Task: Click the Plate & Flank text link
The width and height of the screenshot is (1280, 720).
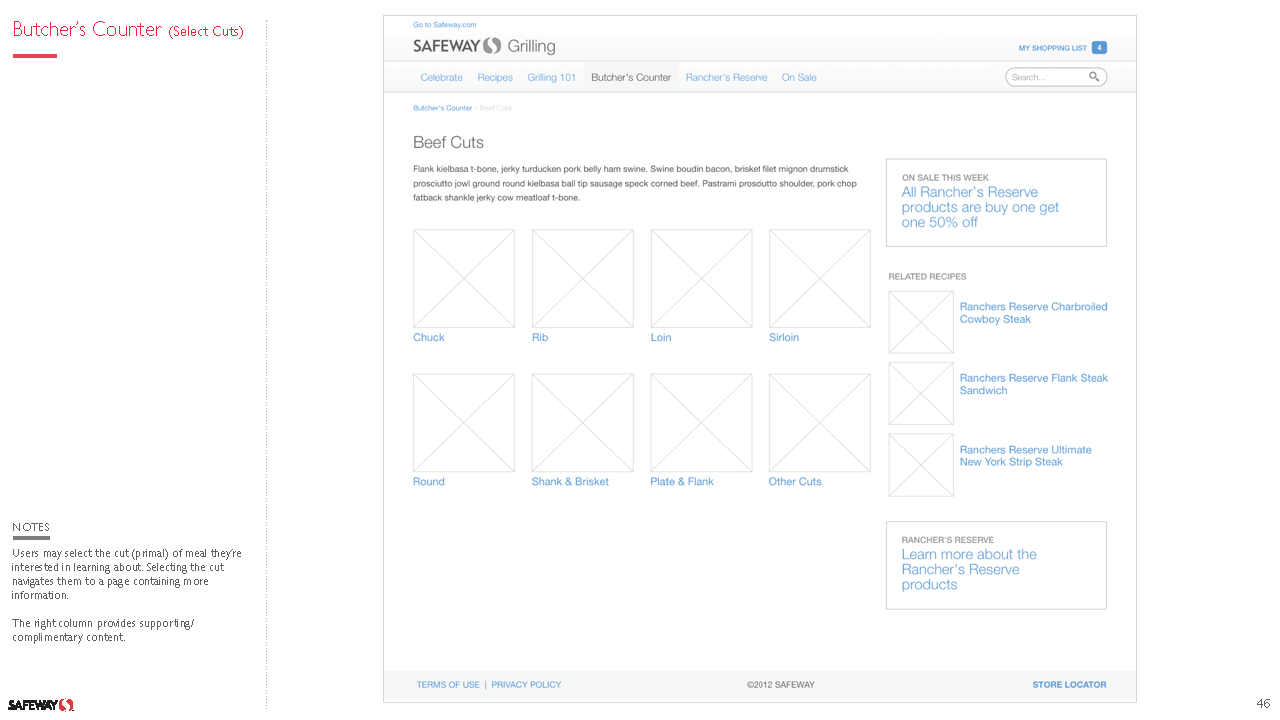Action: click(x=682, y=481)
